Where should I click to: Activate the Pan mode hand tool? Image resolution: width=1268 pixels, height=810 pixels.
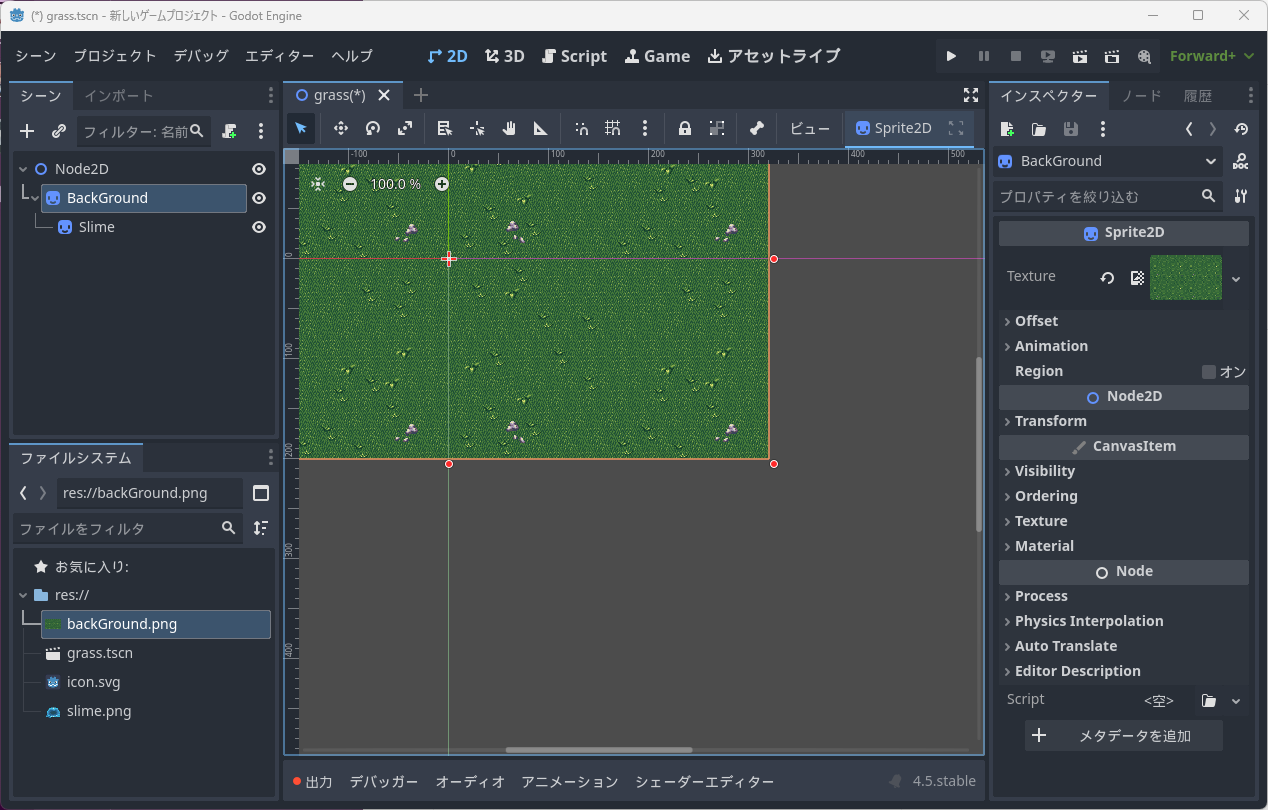[x=509, y=128]
